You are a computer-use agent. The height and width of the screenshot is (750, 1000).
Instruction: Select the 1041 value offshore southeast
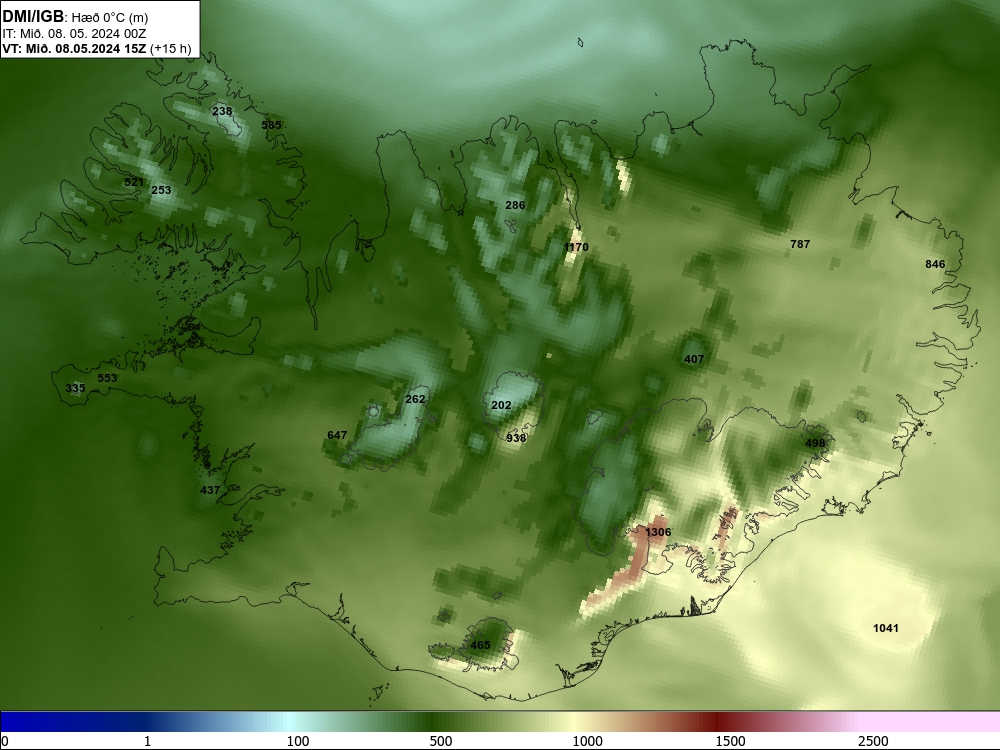(886, 628)
